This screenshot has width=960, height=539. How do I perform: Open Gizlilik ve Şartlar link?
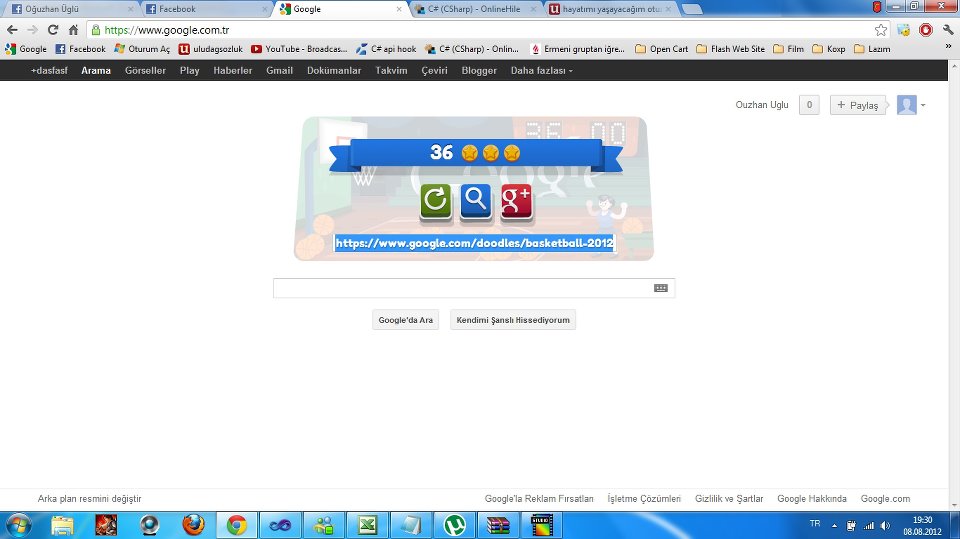click(729, 499)
